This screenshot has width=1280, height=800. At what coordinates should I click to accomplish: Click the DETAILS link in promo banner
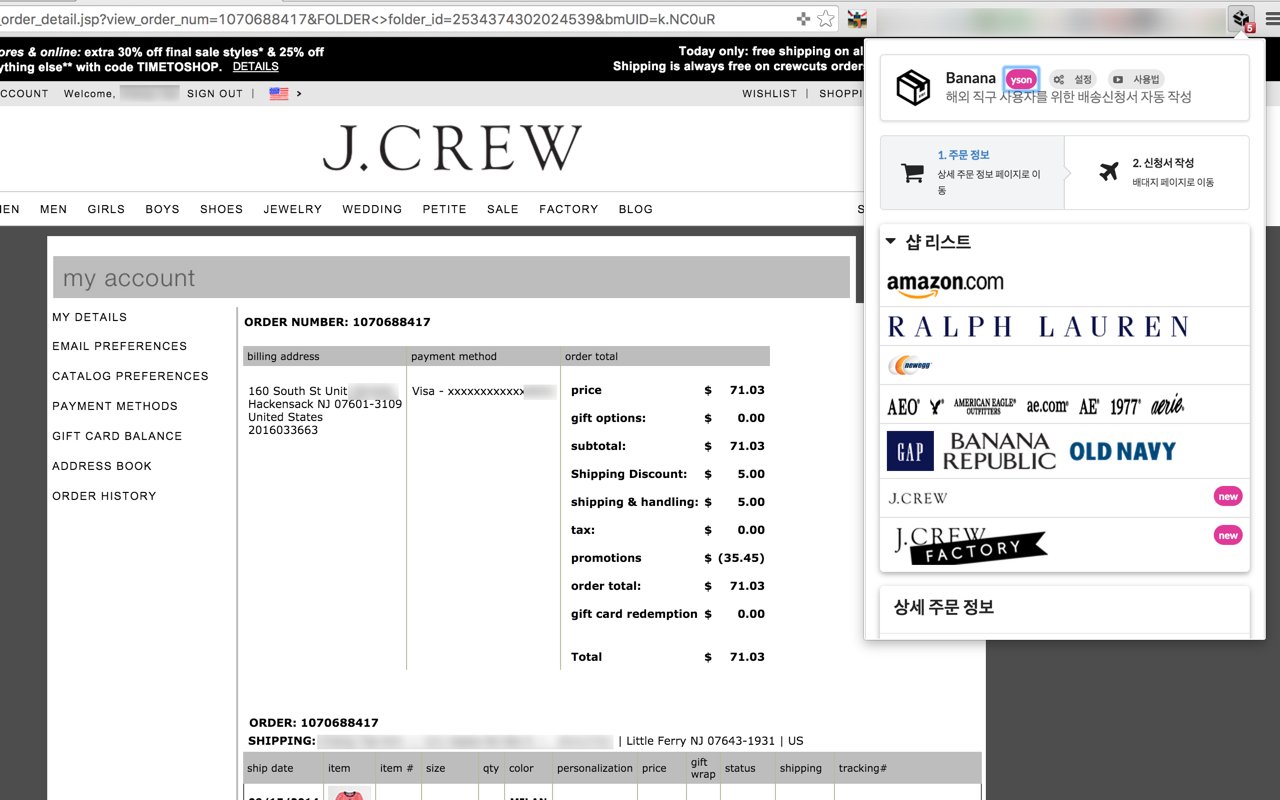point(255,67)
